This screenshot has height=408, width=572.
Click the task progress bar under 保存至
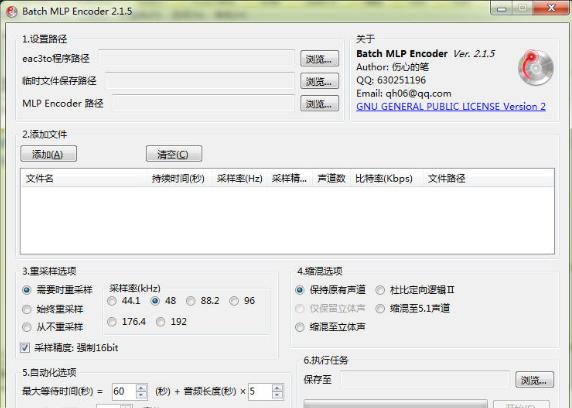395,404
